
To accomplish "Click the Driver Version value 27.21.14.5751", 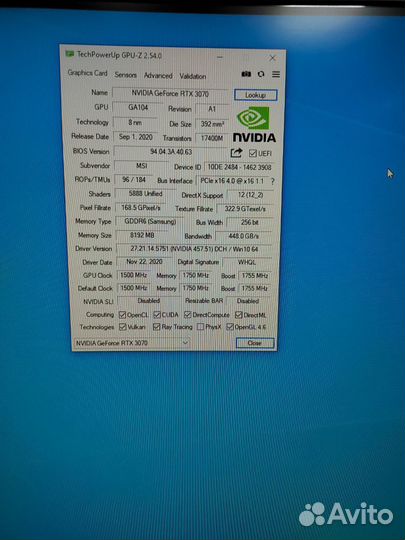I will 194,249.
